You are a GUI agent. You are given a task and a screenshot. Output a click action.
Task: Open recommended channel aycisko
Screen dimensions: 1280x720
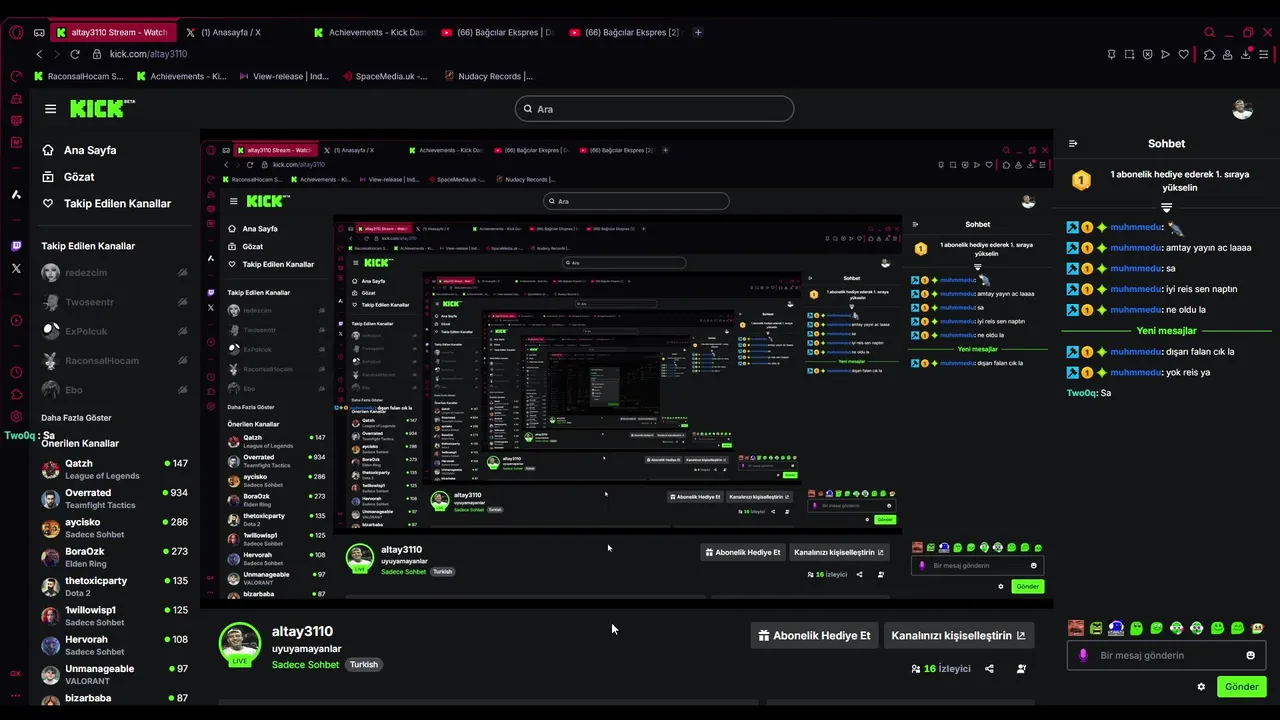tap(115, 528)
